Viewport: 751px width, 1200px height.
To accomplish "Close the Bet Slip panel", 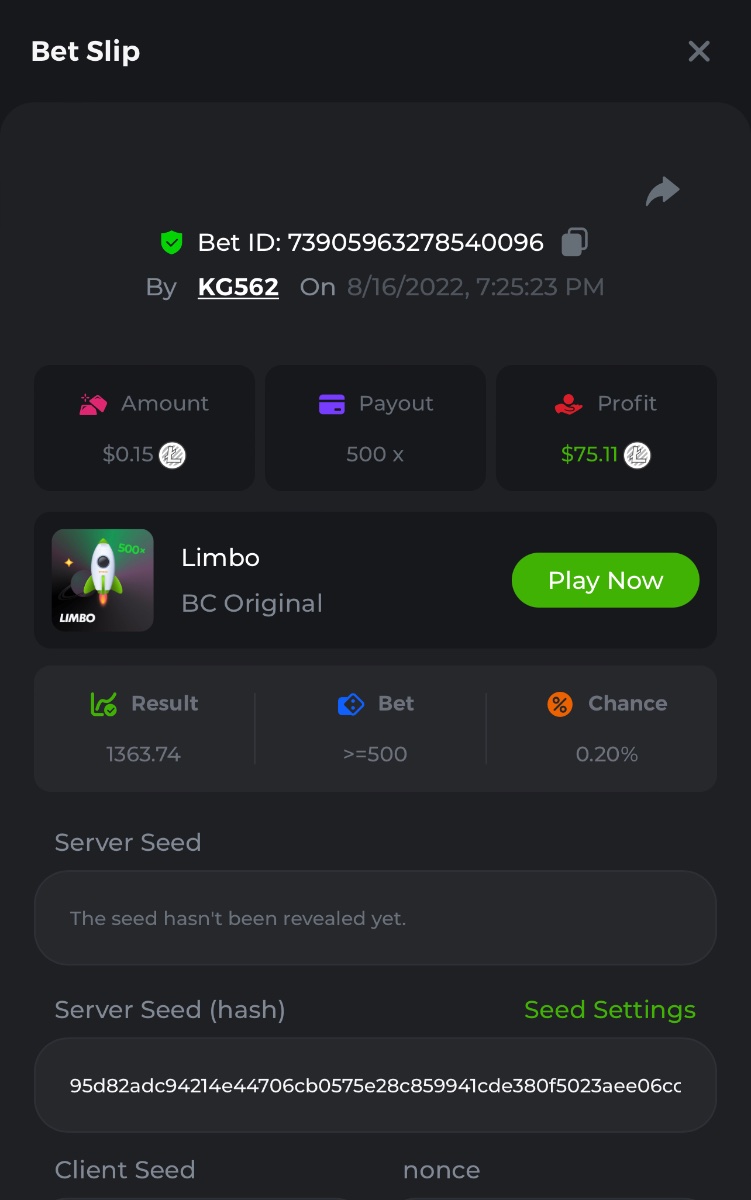I will (x=699, y=52).
